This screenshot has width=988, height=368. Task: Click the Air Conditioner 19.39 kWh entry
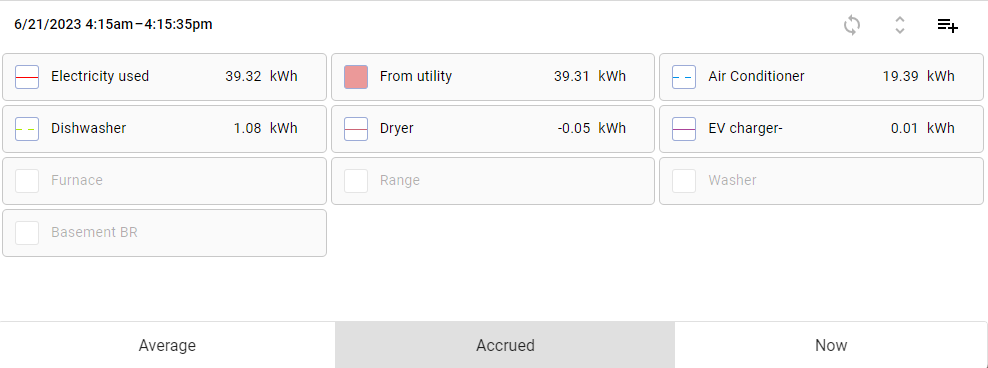821,77
